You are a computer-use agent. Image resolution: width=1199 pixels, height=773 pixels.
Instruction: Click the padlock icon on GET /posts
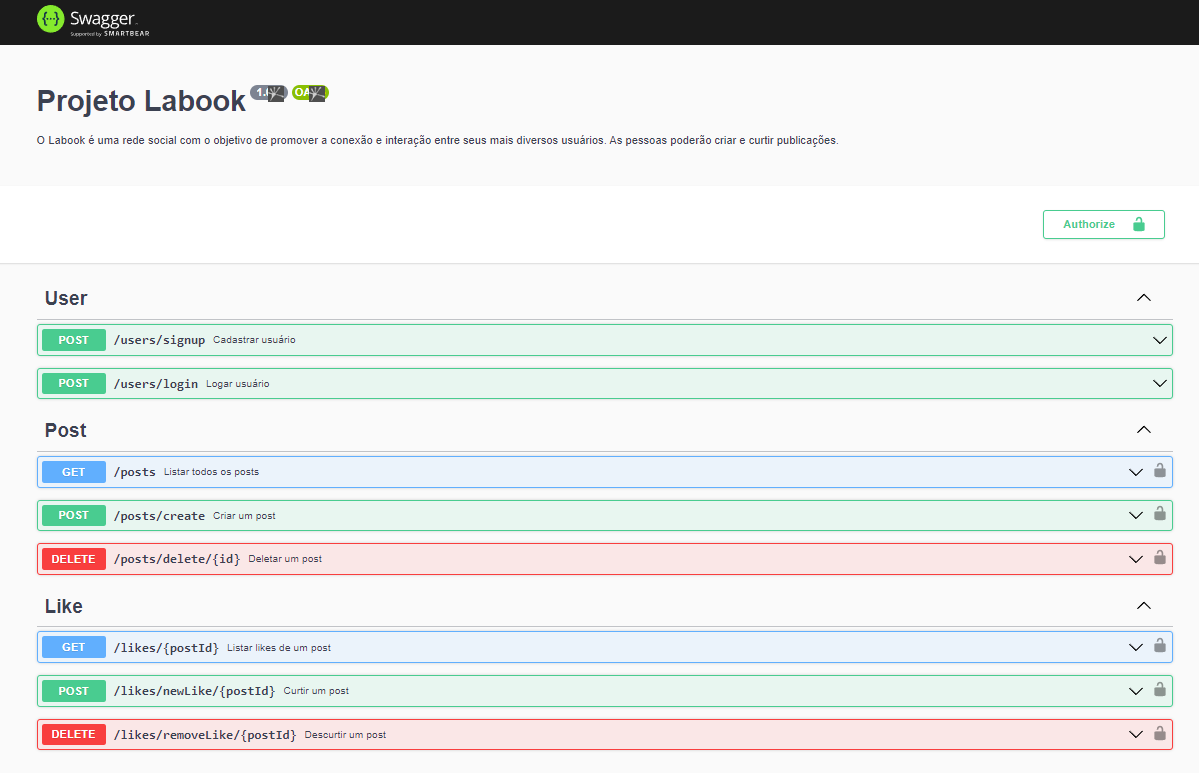point(1160,471)
